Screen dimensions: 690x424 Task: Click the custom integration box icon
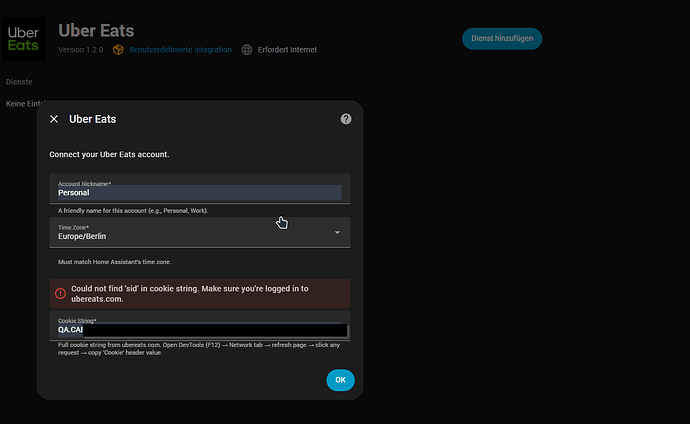coord(118,50)
